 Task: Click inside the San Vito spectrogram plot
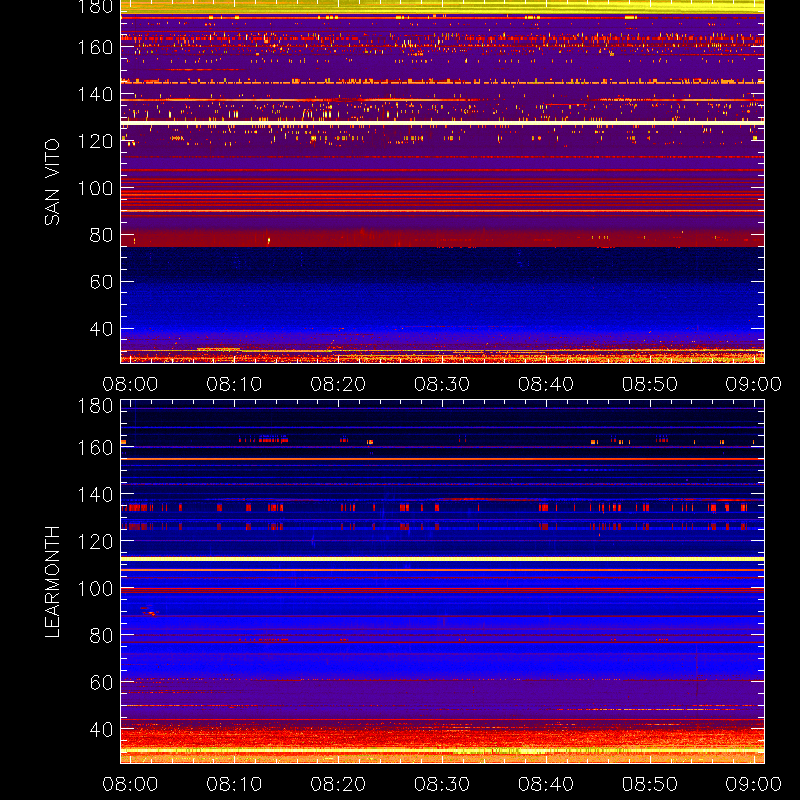pos(442,182)
